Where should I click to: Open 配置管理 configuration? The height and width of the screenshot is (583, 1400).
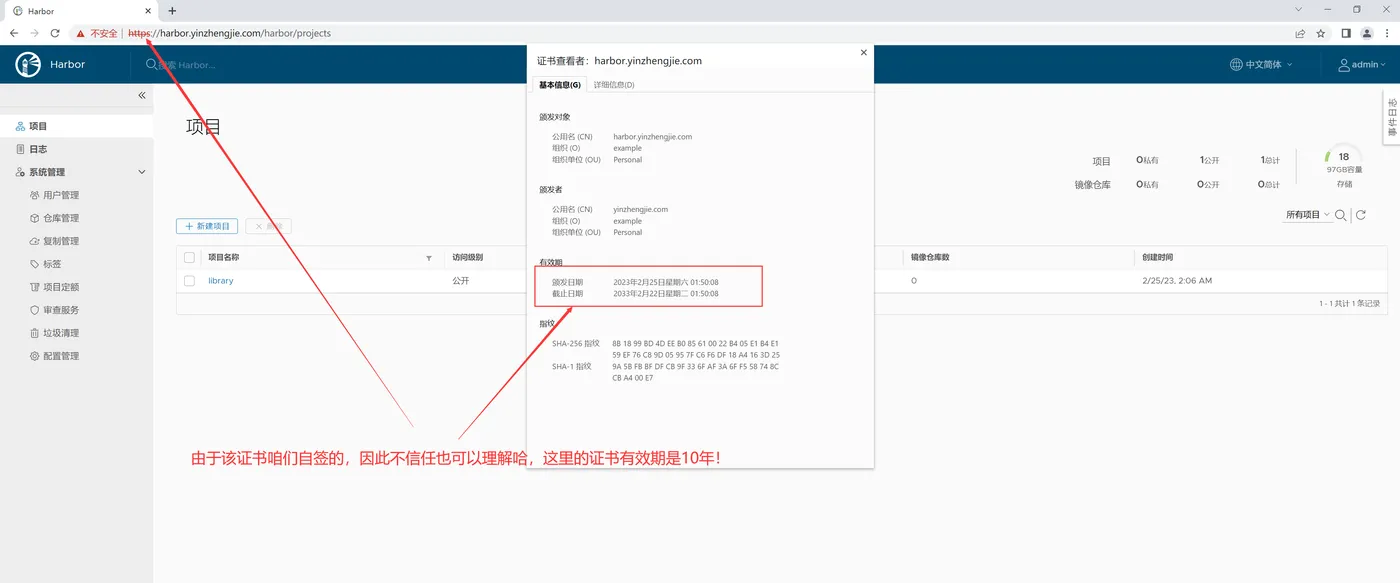point(61,356)
